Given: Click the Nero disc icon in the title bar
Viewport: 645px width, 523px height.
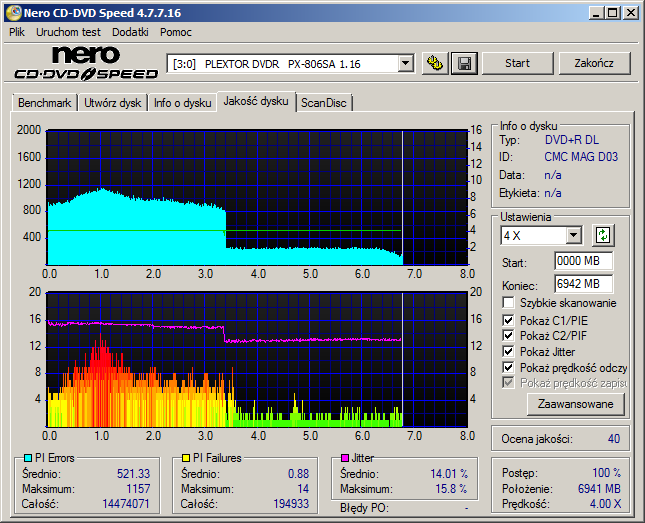Looking at the screenshot, I should click(14, 13).
